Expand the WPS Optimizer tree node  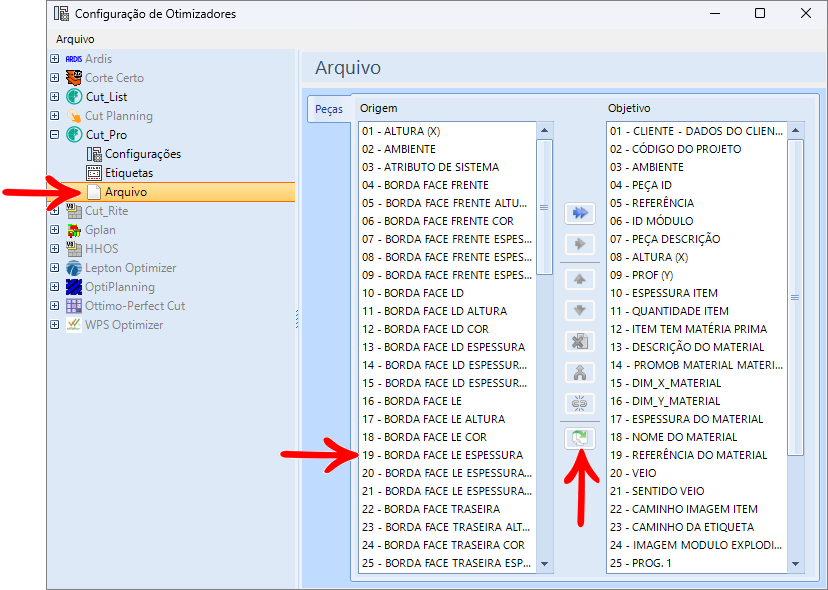click(x=54, y=325)
